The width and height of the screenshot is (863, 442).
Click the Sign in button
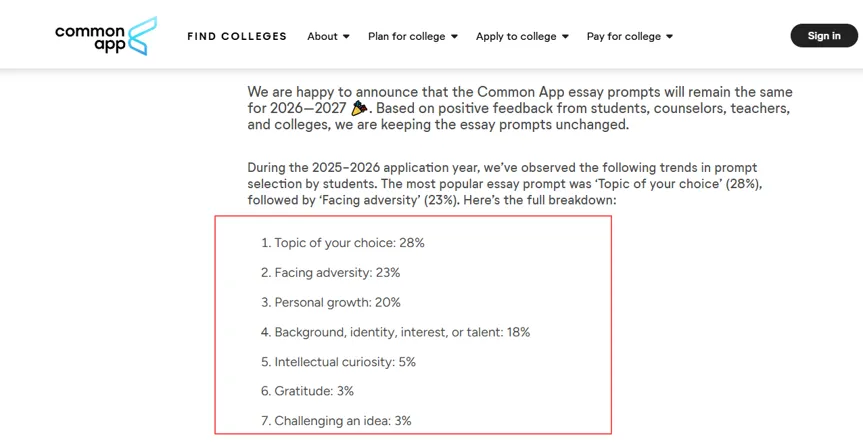(824, 36)
